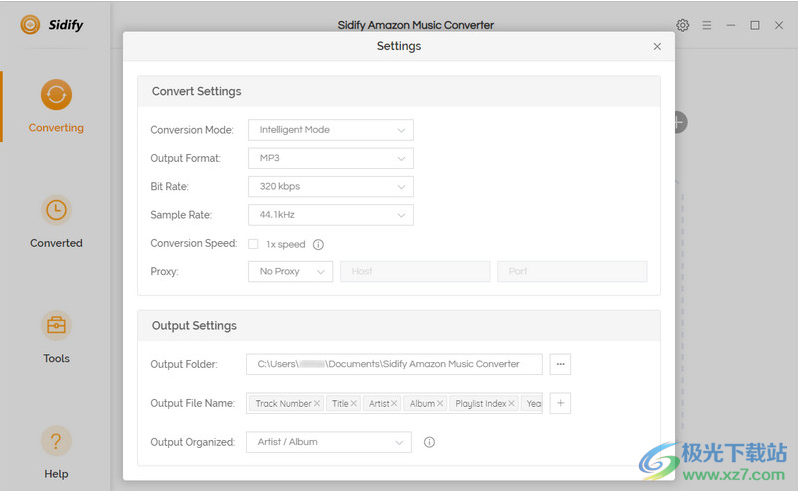Click the Output Folder path field
The width and height of the screenshot is (798, 491).
coord(394,364)
